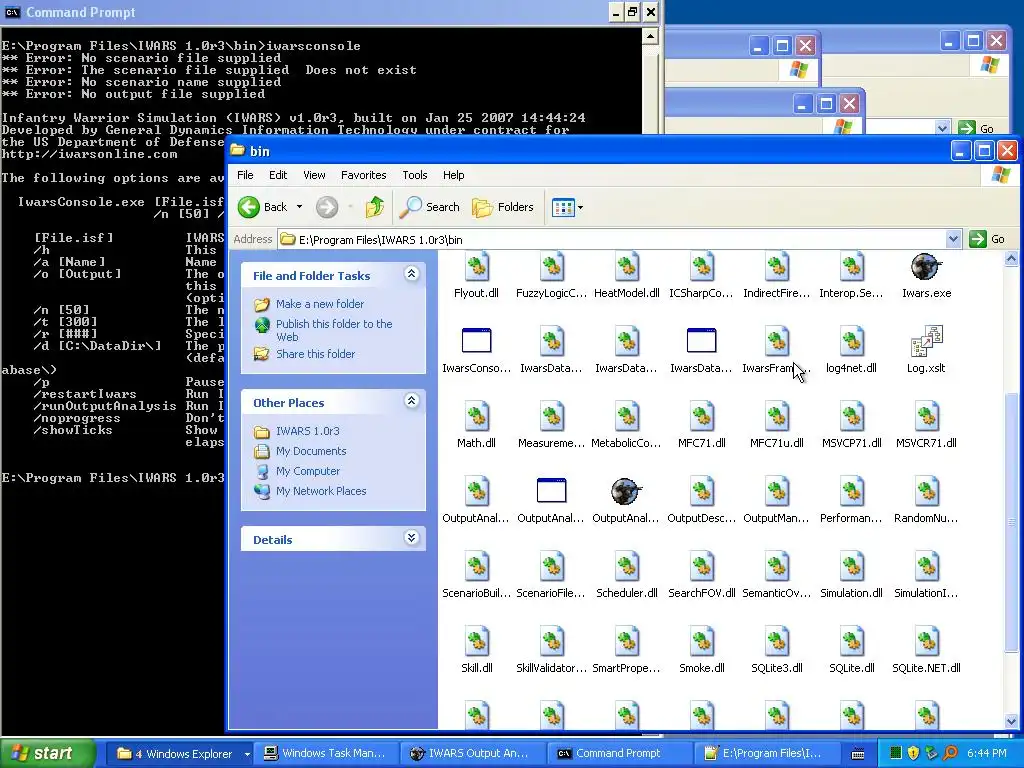1024x768 pixels.
Task: Collapse the File and Folder Tasks panel
Action: (x=411, y=274)
